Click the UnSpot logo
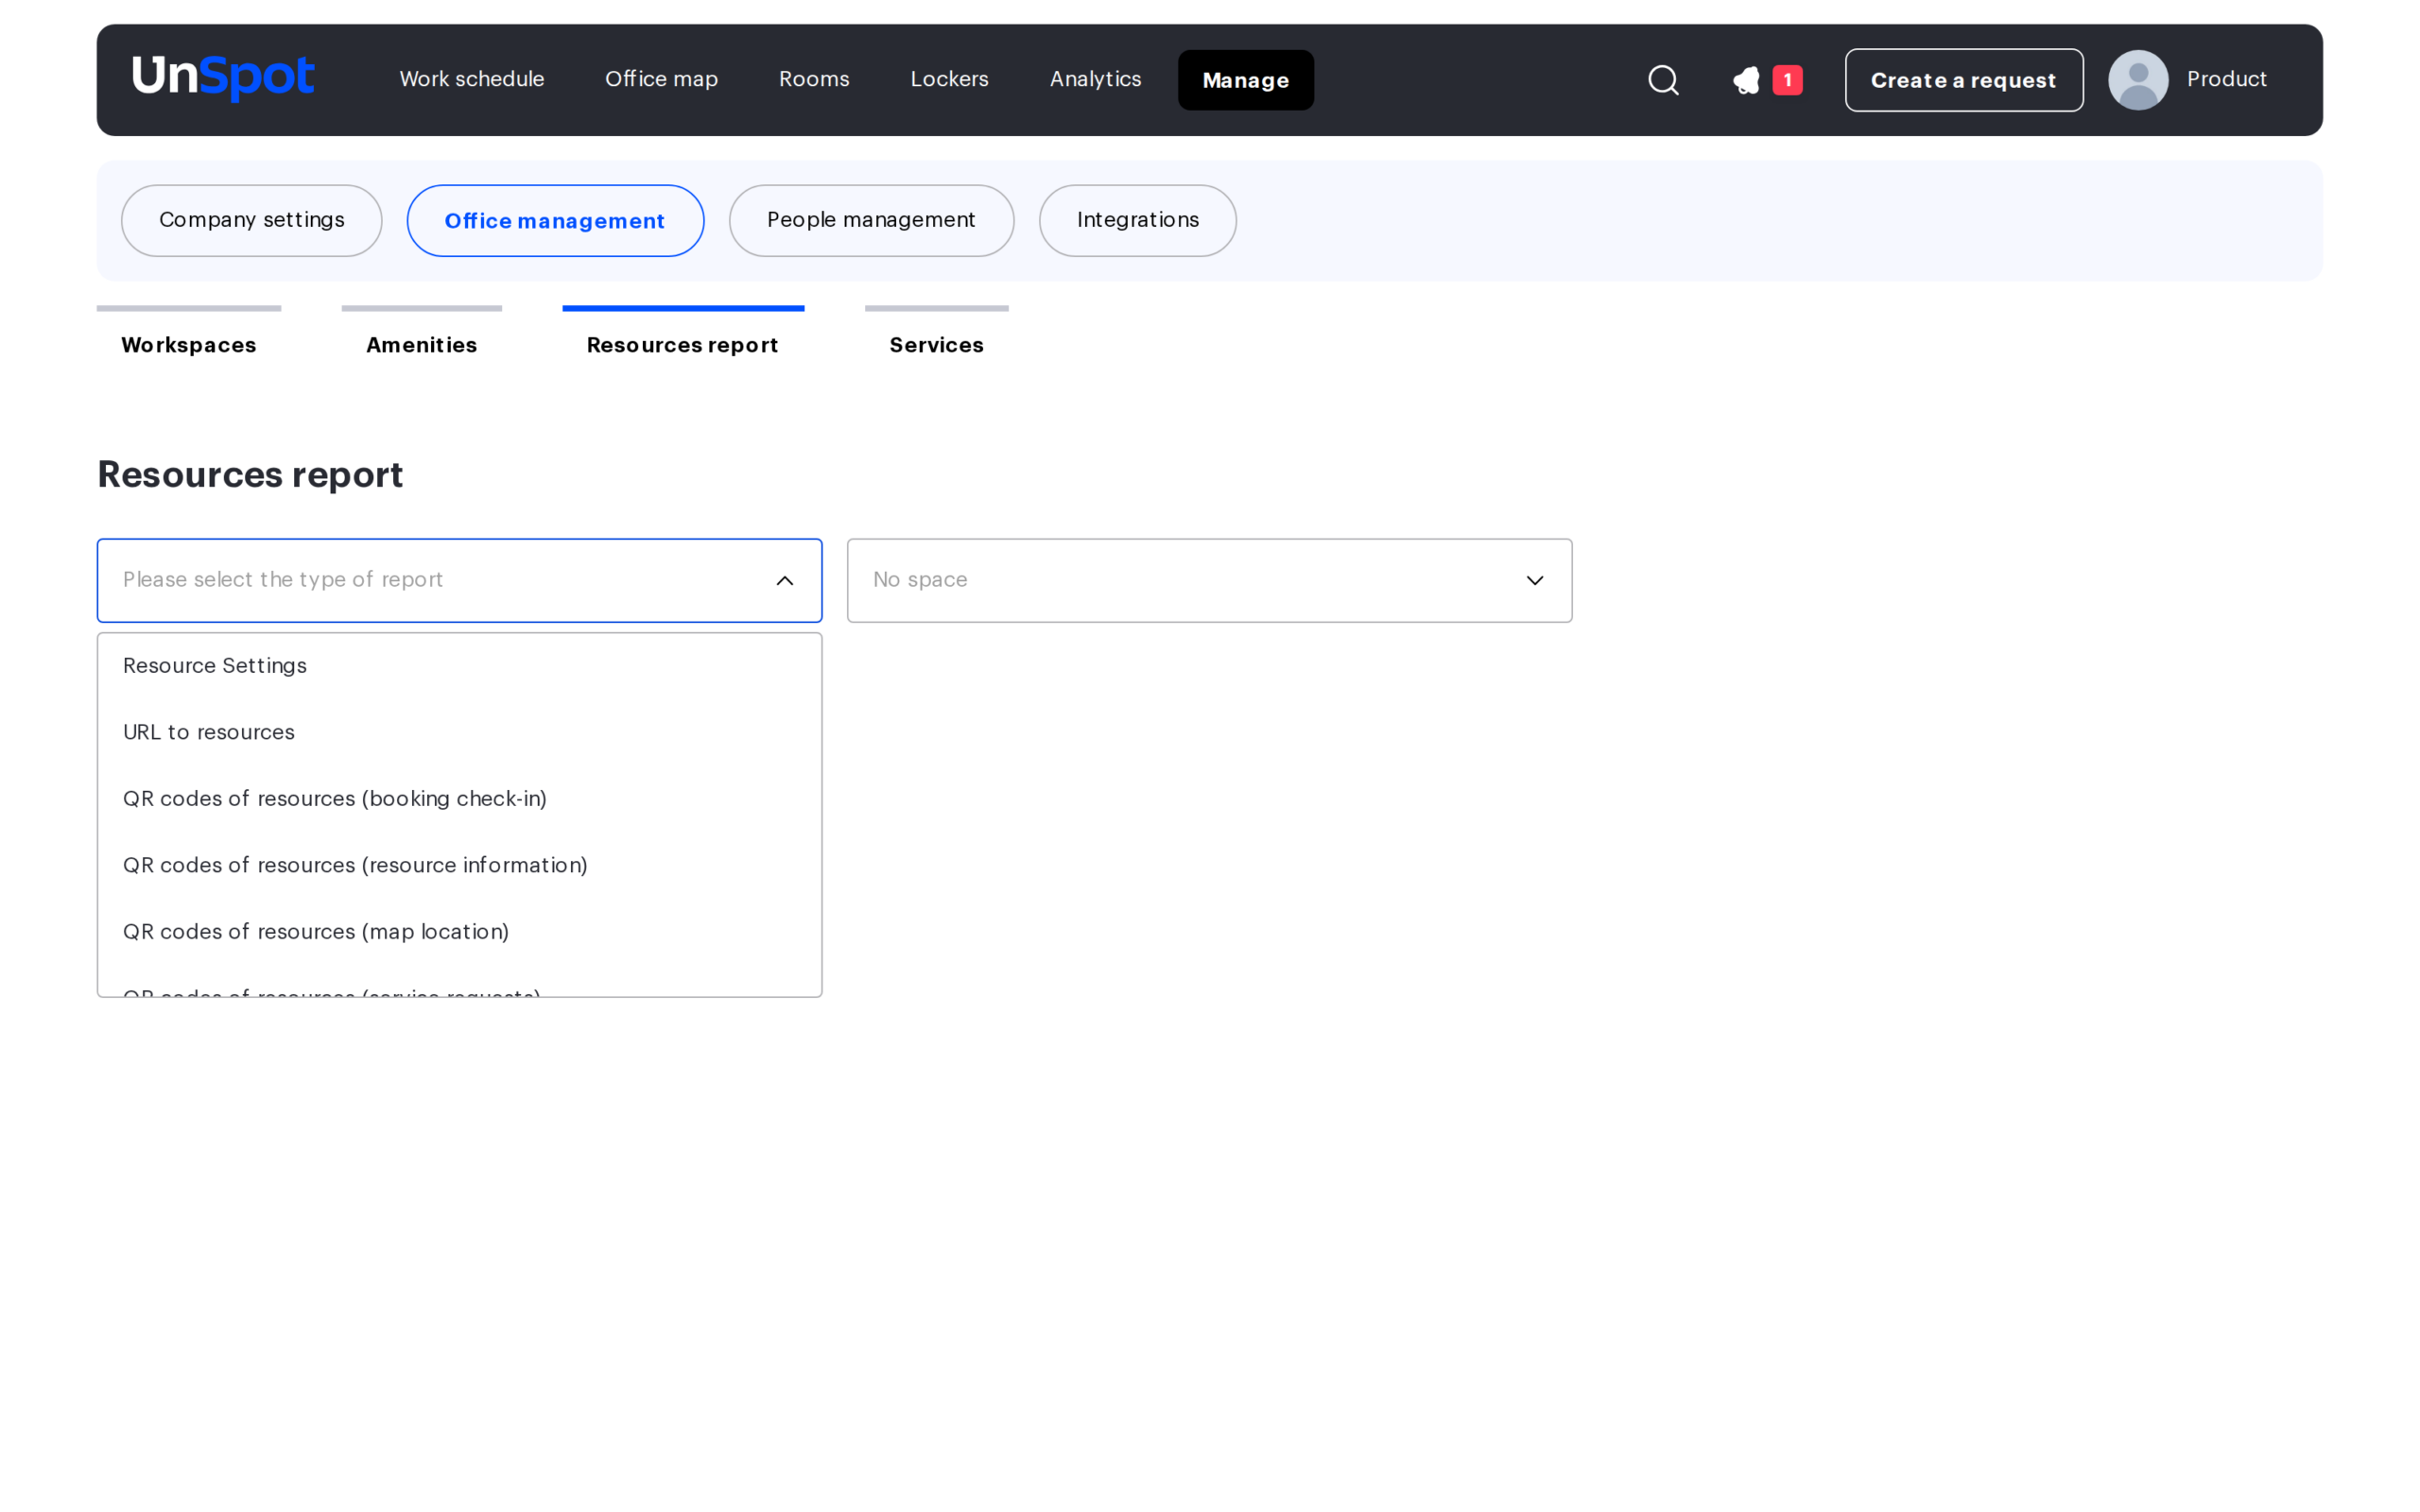This screenshot has width=2420, height=1512. point(223,78)
